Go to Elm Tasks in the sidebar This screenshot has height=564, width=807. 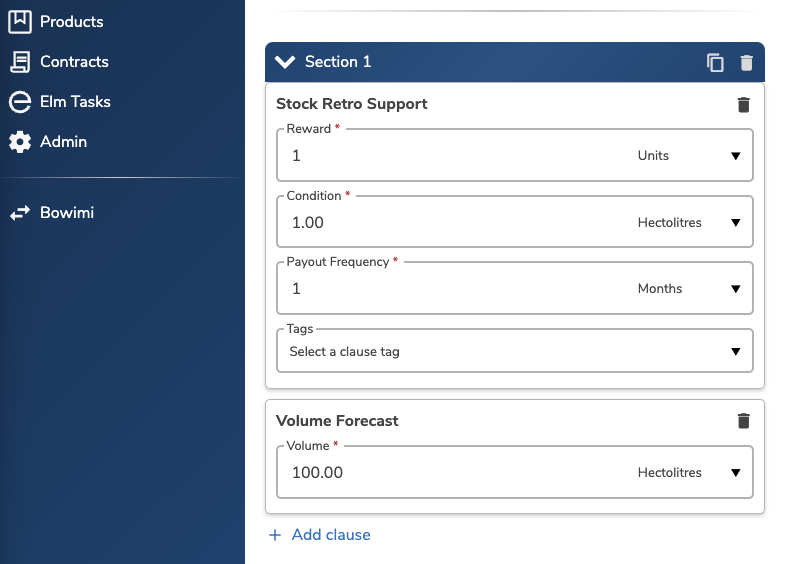(75, 102)
